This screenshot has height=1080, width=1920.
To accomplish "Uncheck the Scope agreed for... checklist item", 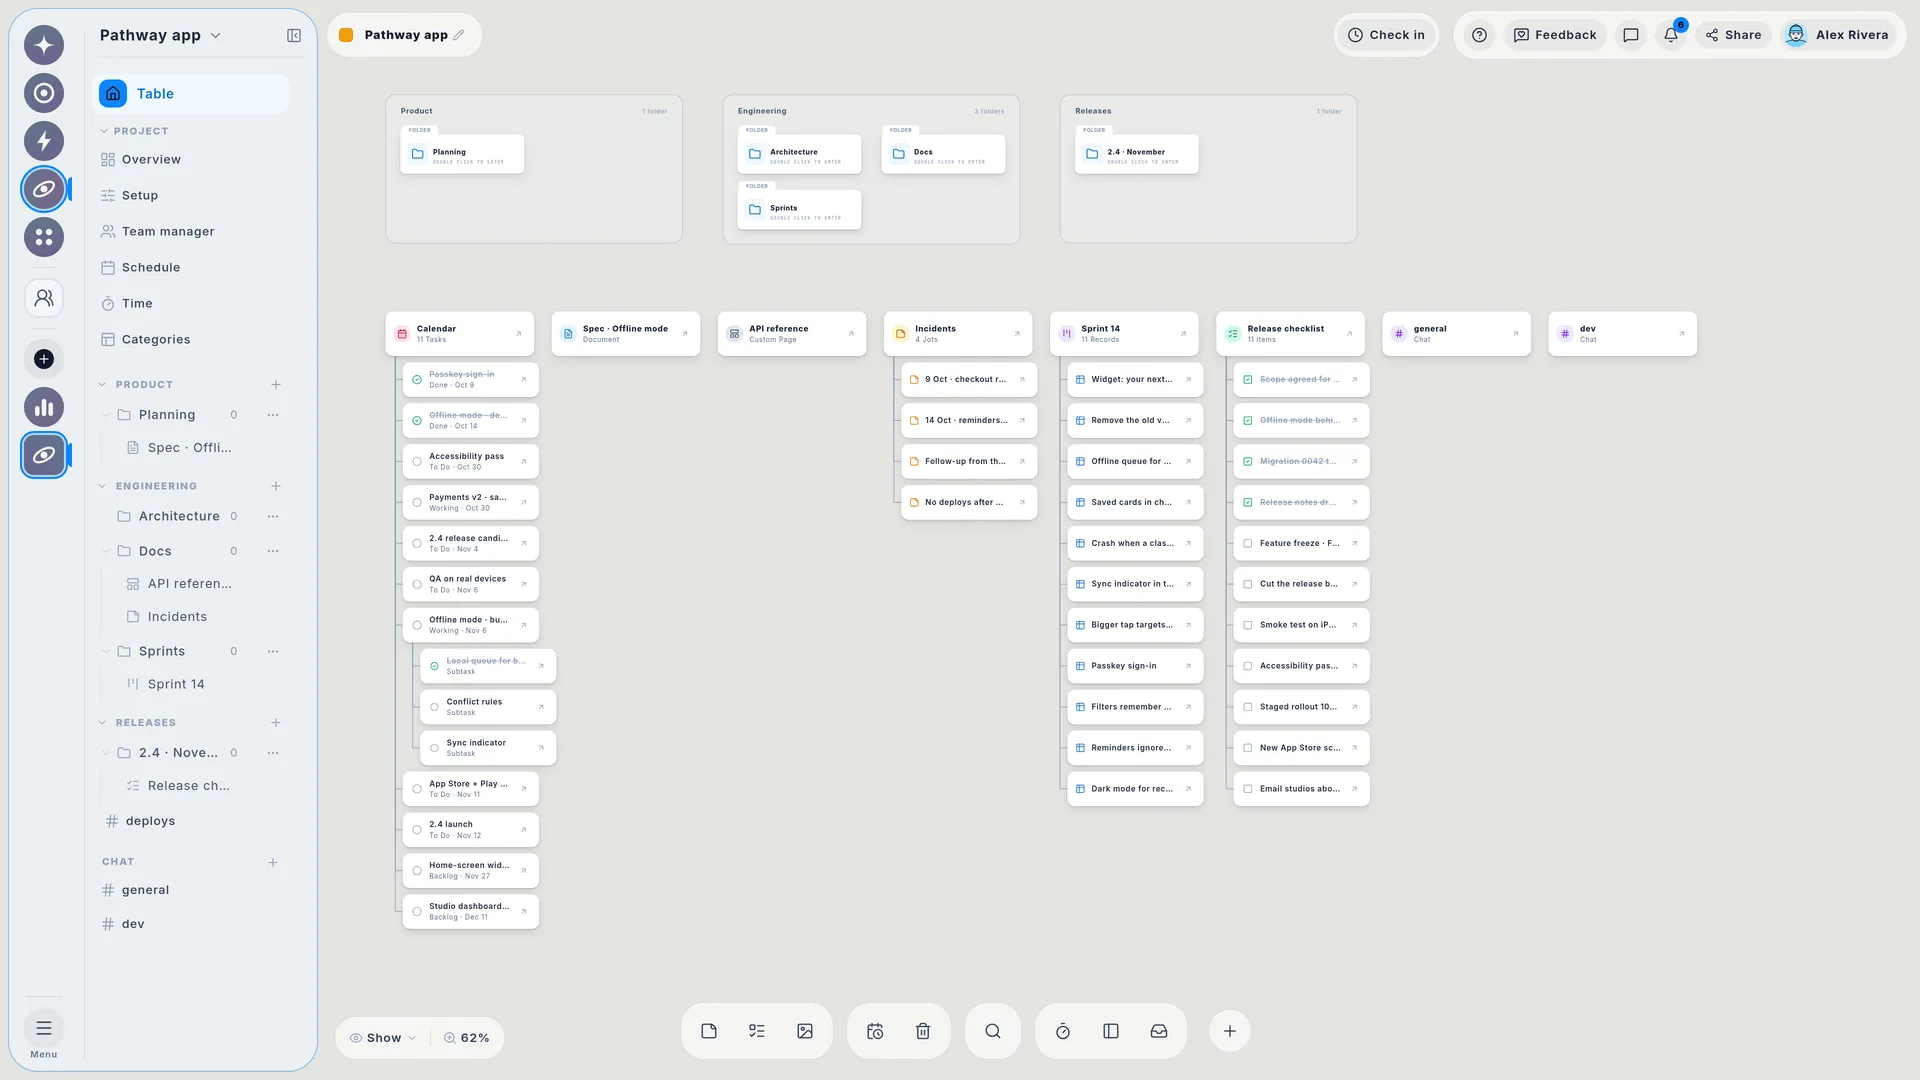I will tap(1248, 380).
